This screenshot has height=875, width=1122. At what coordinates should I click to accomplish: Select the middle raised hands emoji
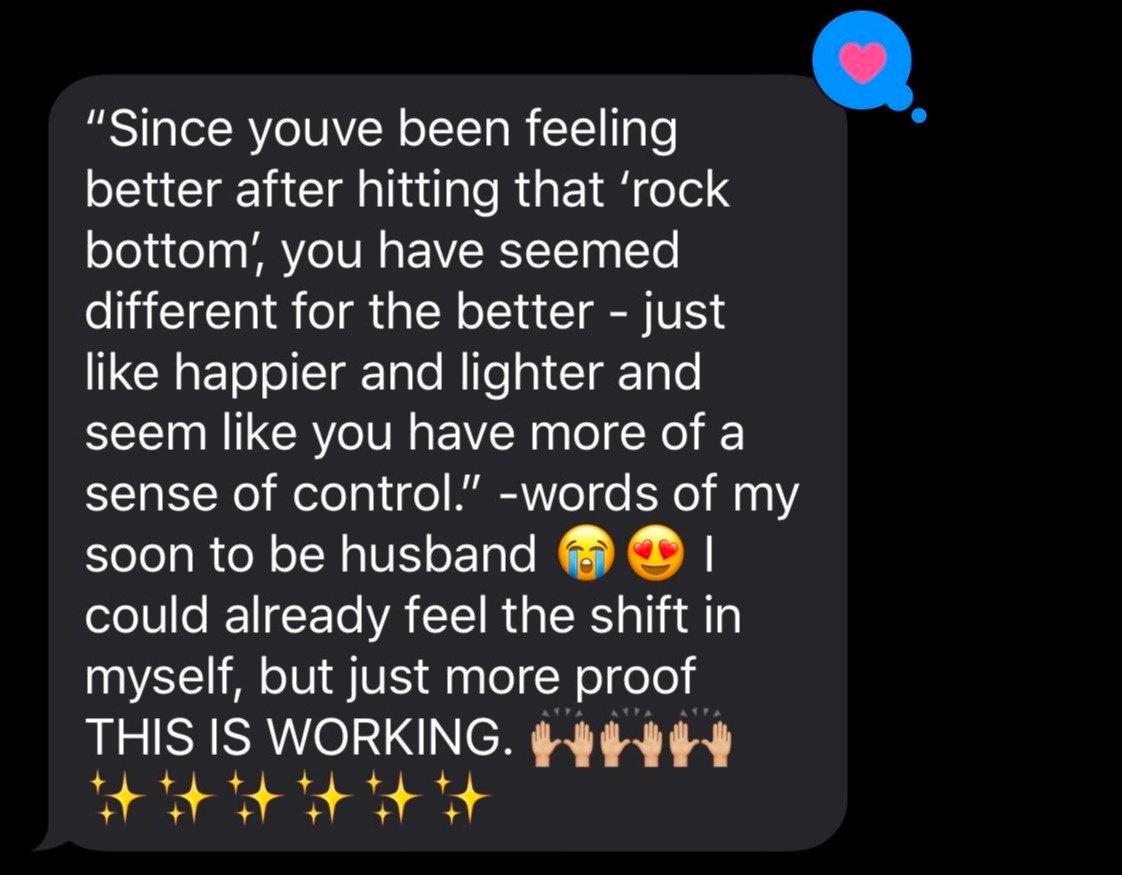[x=630, y=738]
